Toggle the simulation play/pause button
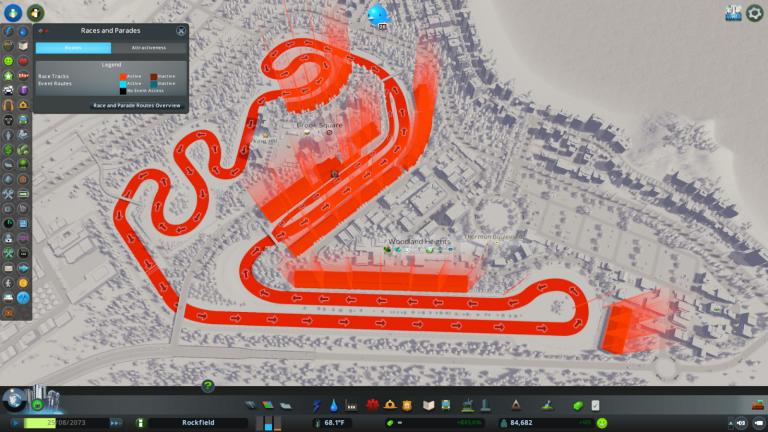This screenshot has width=768, height=432. 15,423
